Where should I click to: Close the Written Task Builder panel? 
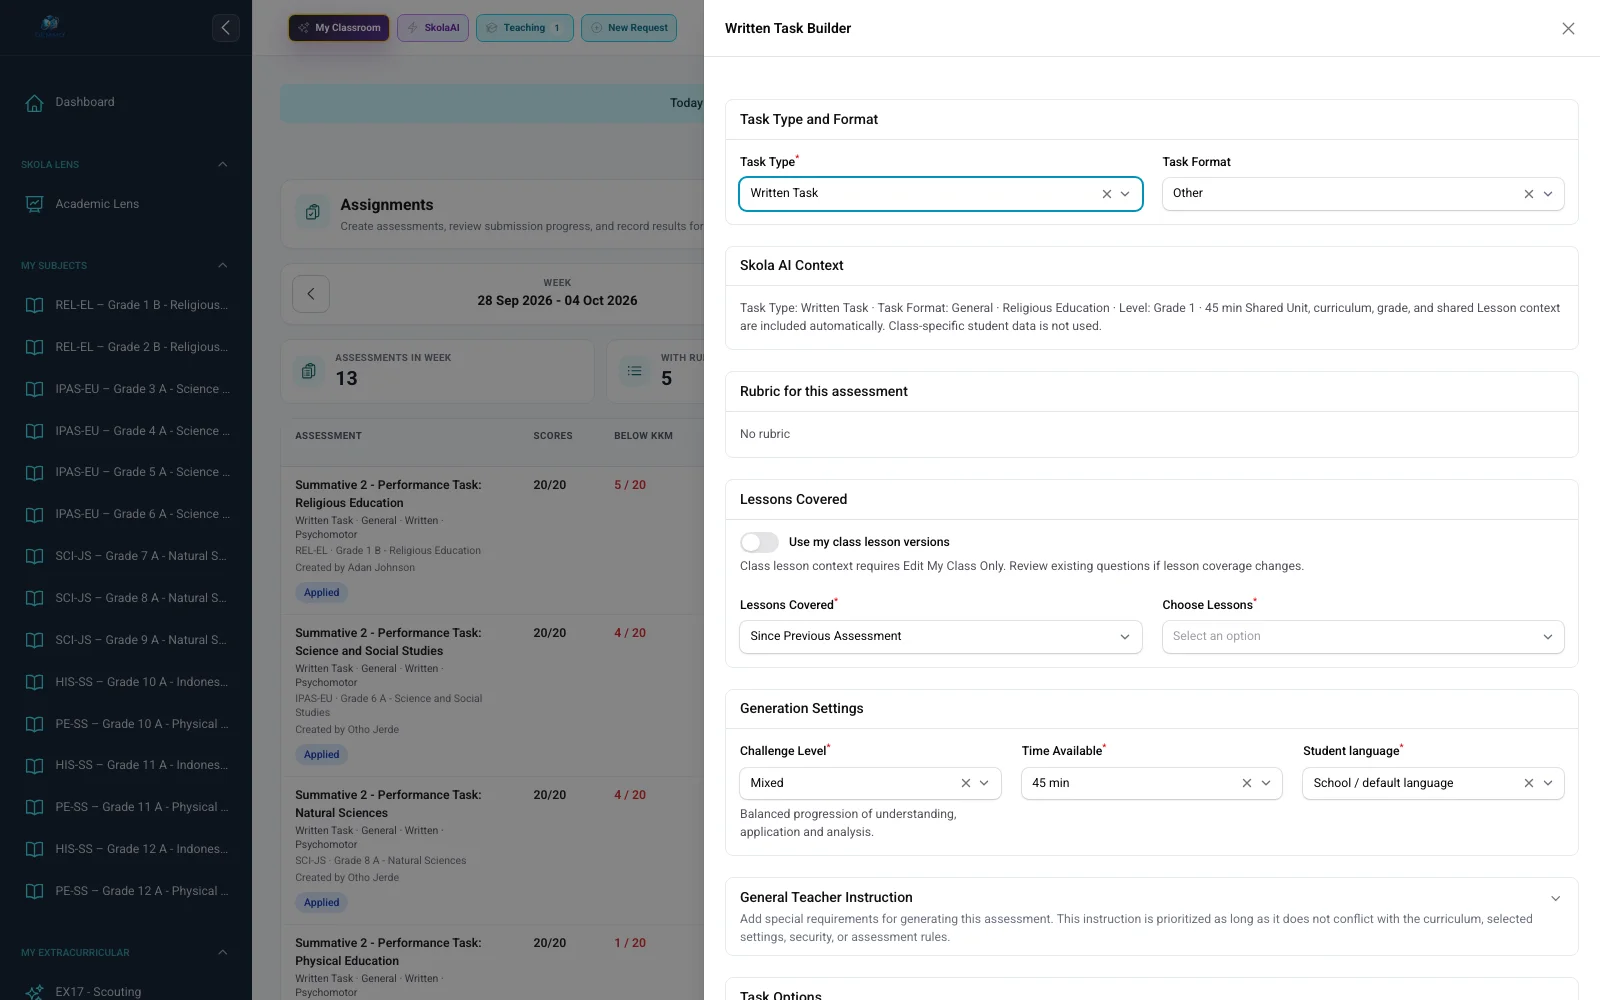pyautogui.click(x=1568, y=29)
